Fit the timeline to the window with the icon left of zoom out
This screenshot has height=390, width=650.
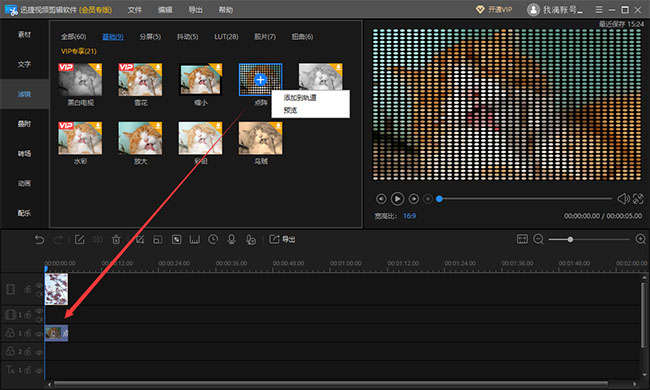tap(522, 239)
